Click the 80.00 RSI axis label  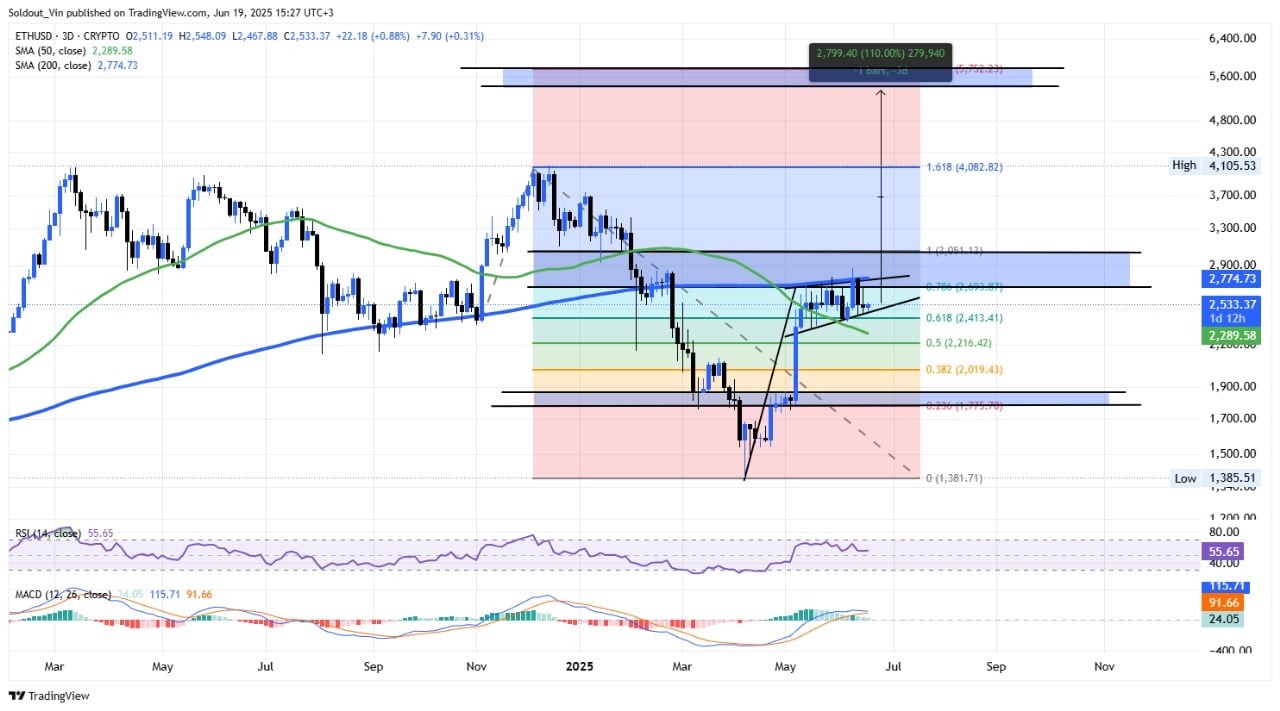1222,532
